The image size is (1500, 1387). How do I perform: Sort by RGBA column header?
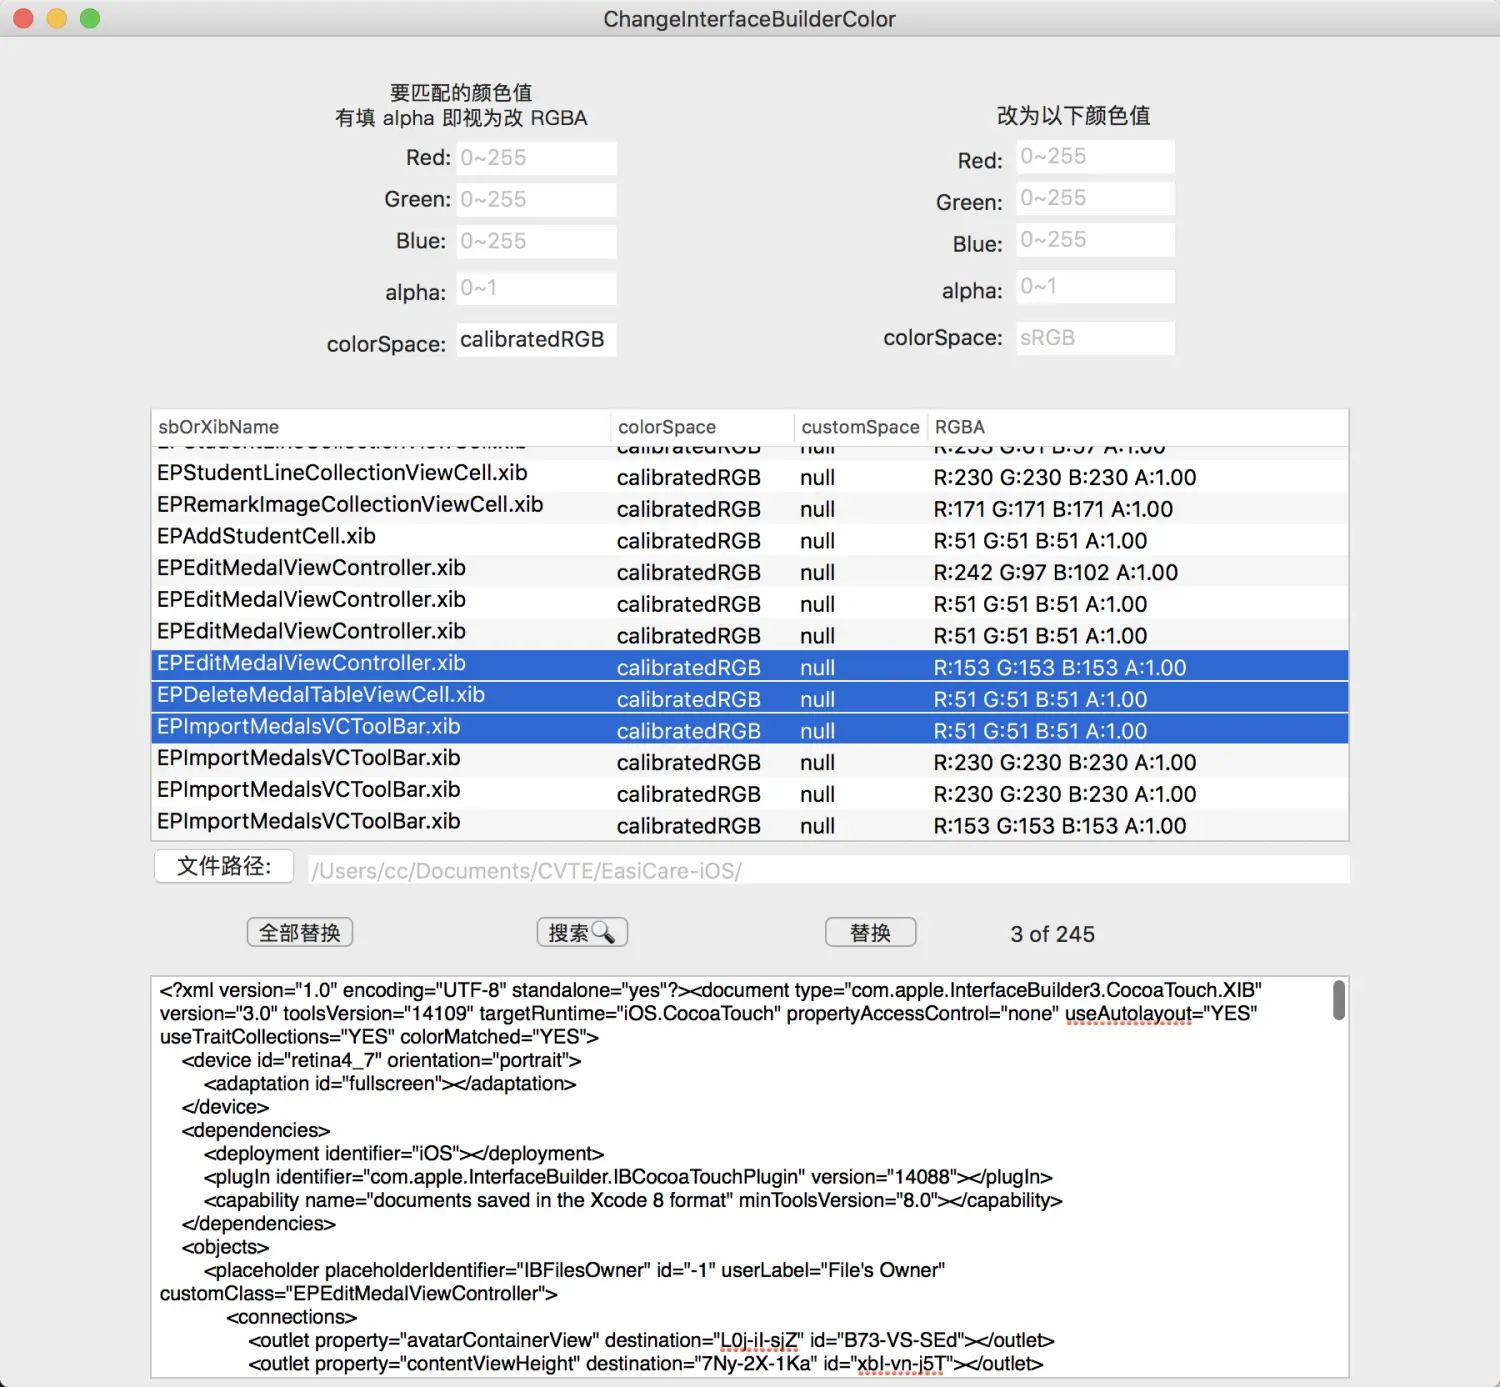tap(1138, 427)
